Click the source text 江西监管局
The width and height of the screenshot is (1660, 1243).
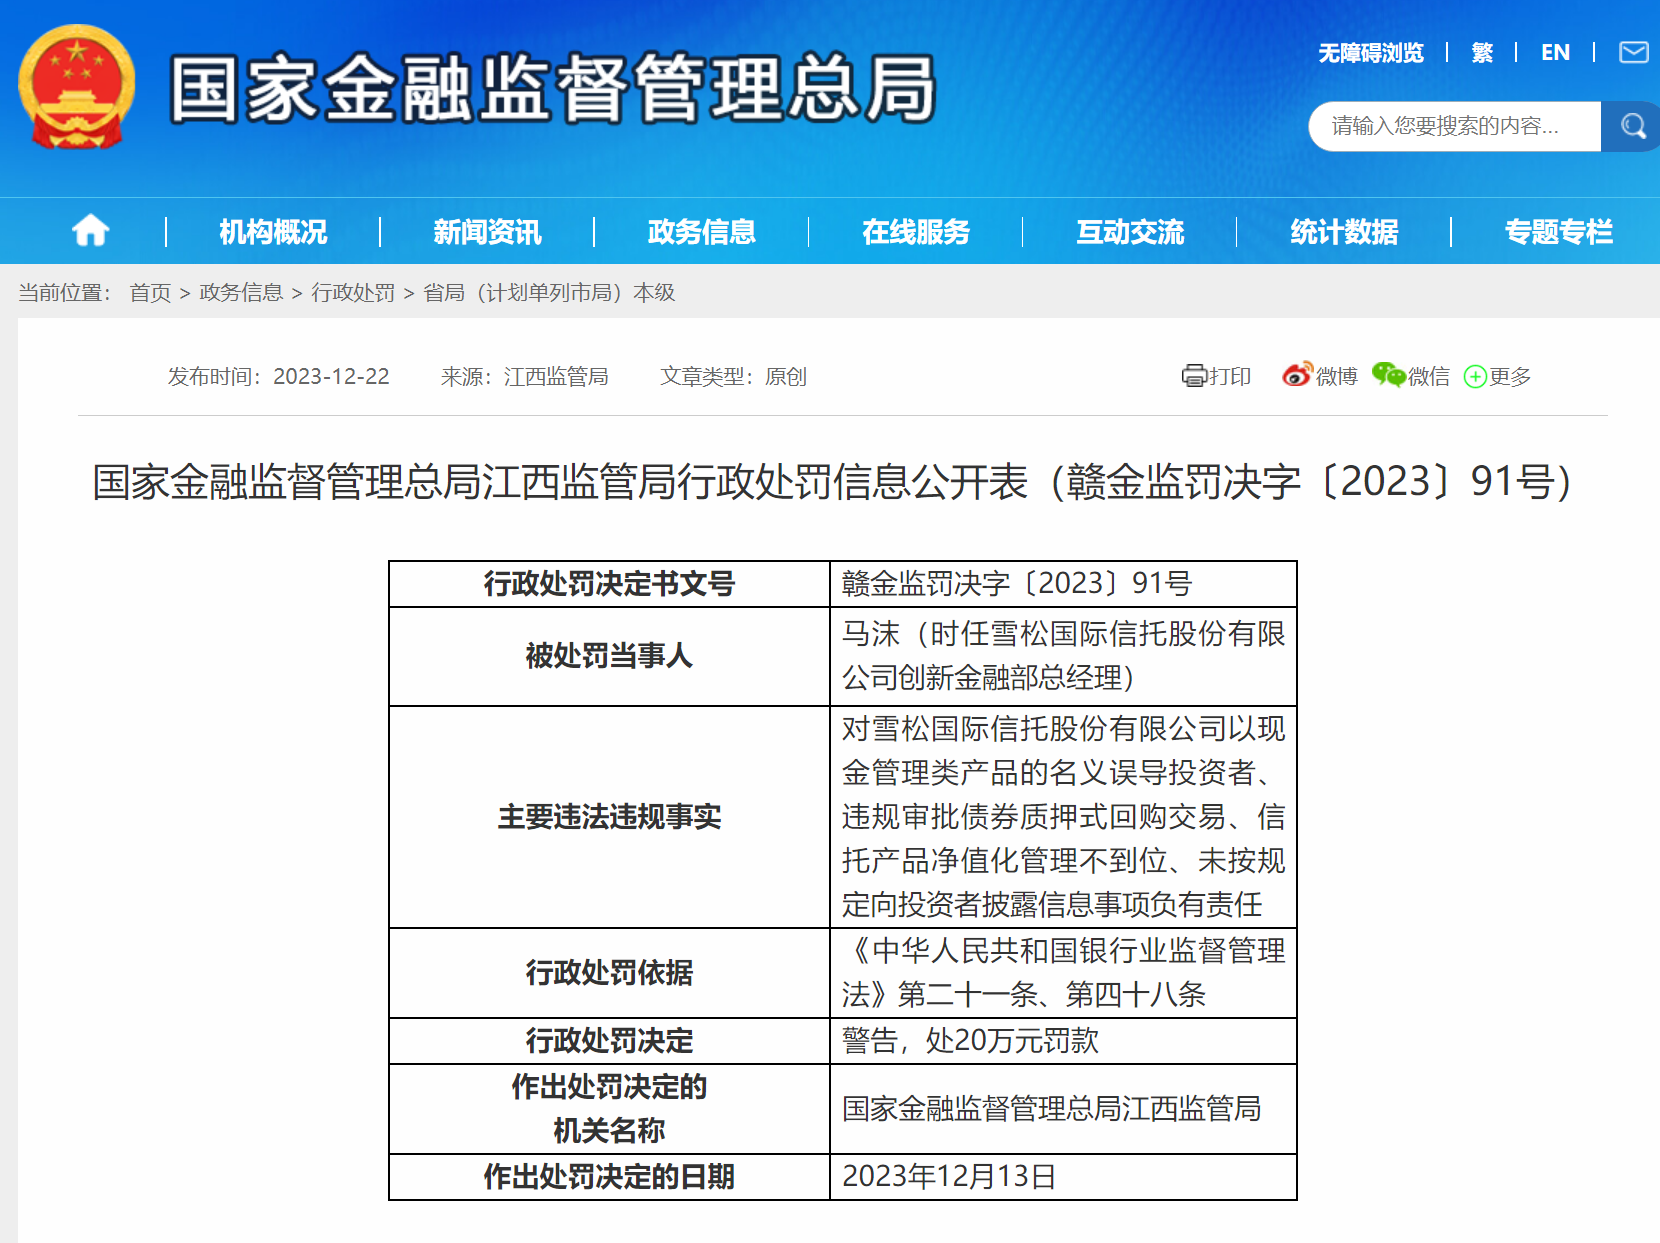tap(556, 376)
